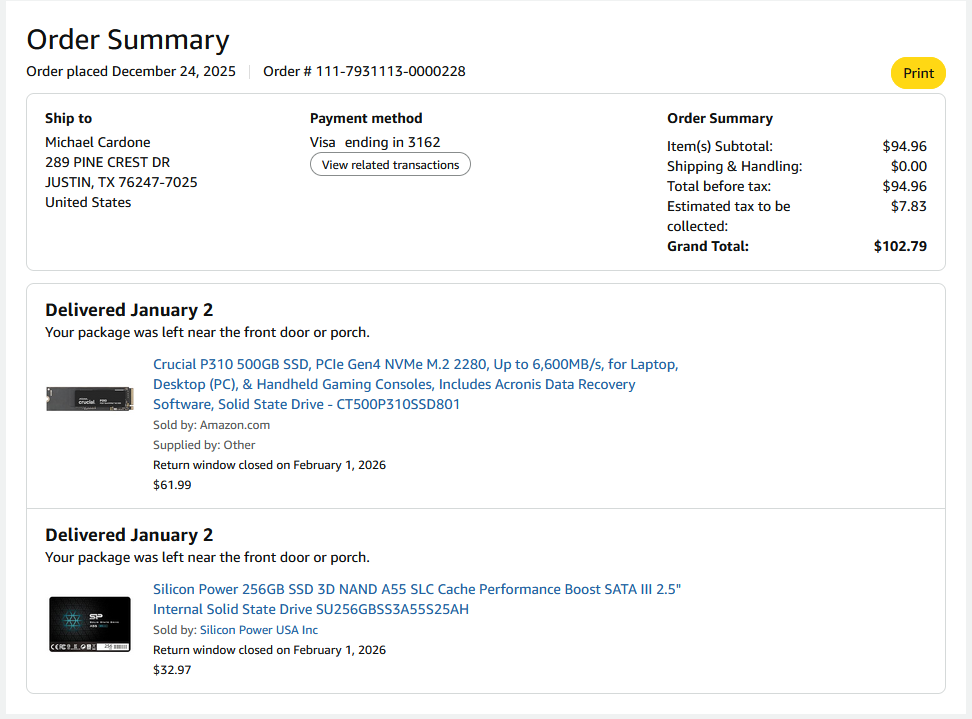Viewport: 972px width, 719px height.
Task: Click the Sold by: Amazon.com text
Action: point(211,425)
